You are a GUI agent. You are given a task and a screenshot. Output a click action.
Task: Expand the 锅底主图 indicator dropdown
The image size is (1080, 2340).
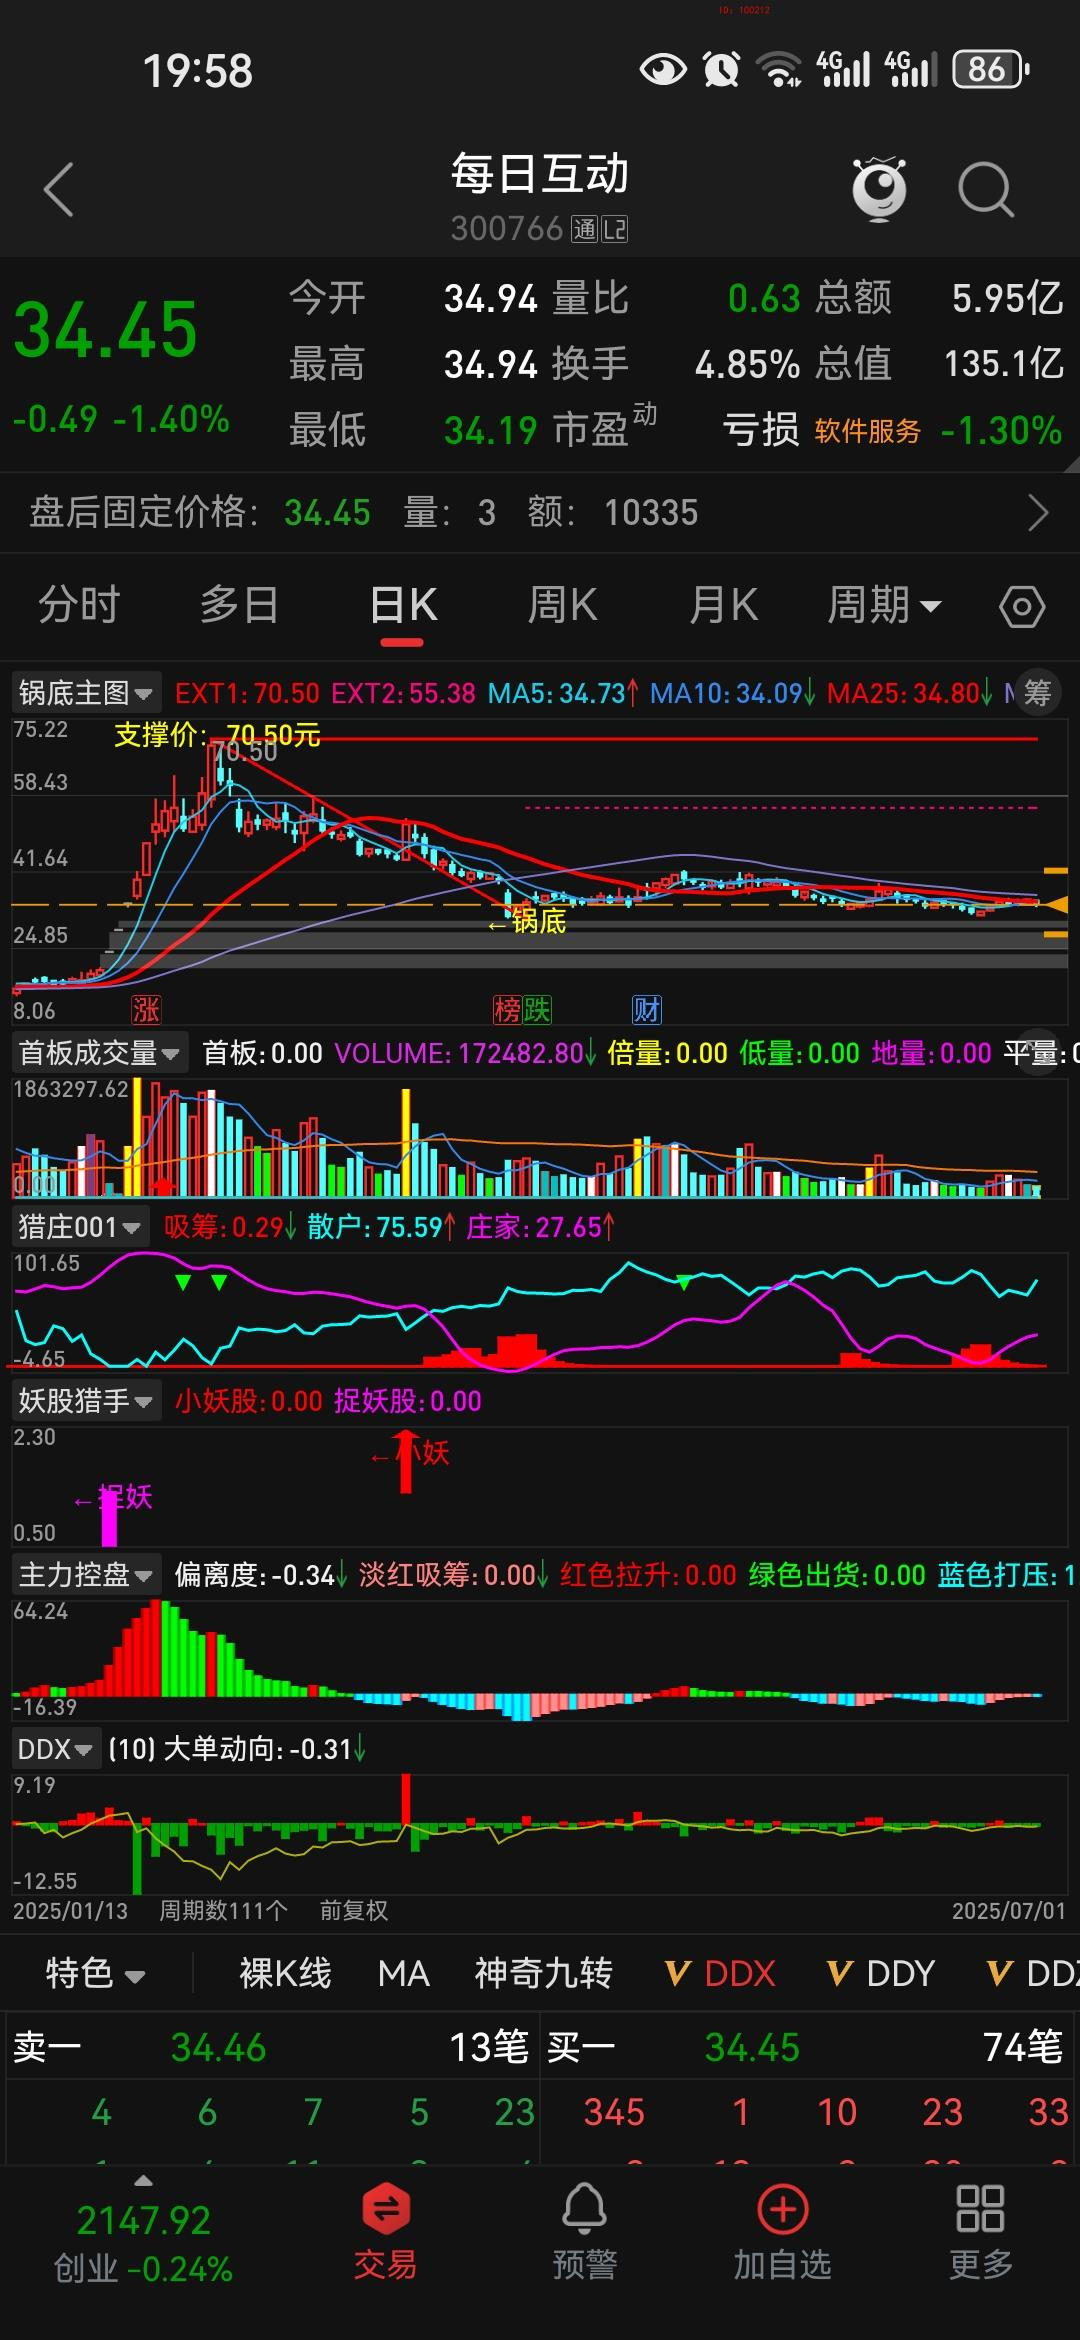pos(86,693)
